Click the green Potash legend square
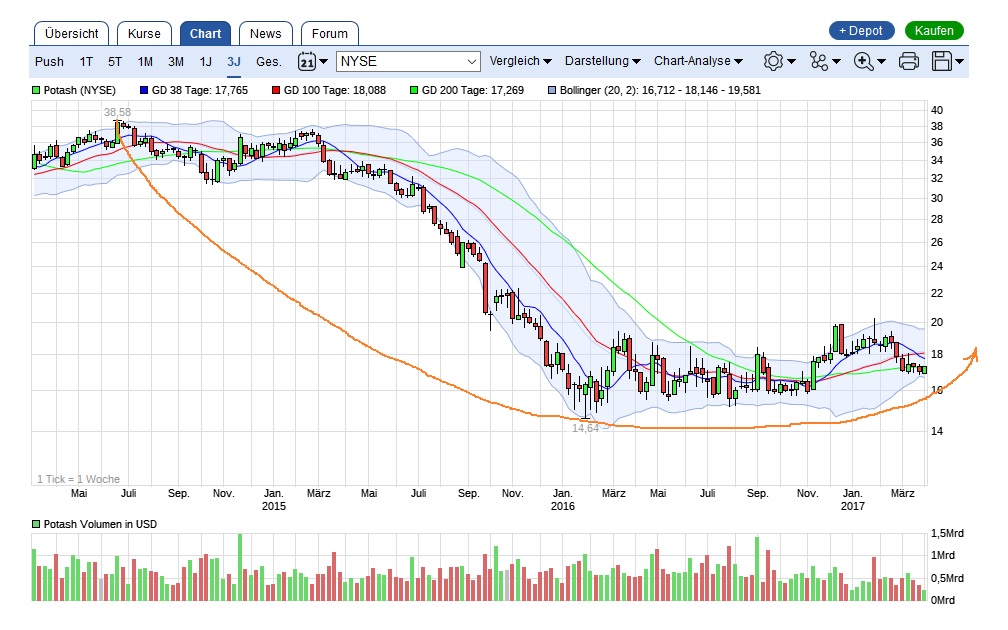1008x630 pixels. 35,90
